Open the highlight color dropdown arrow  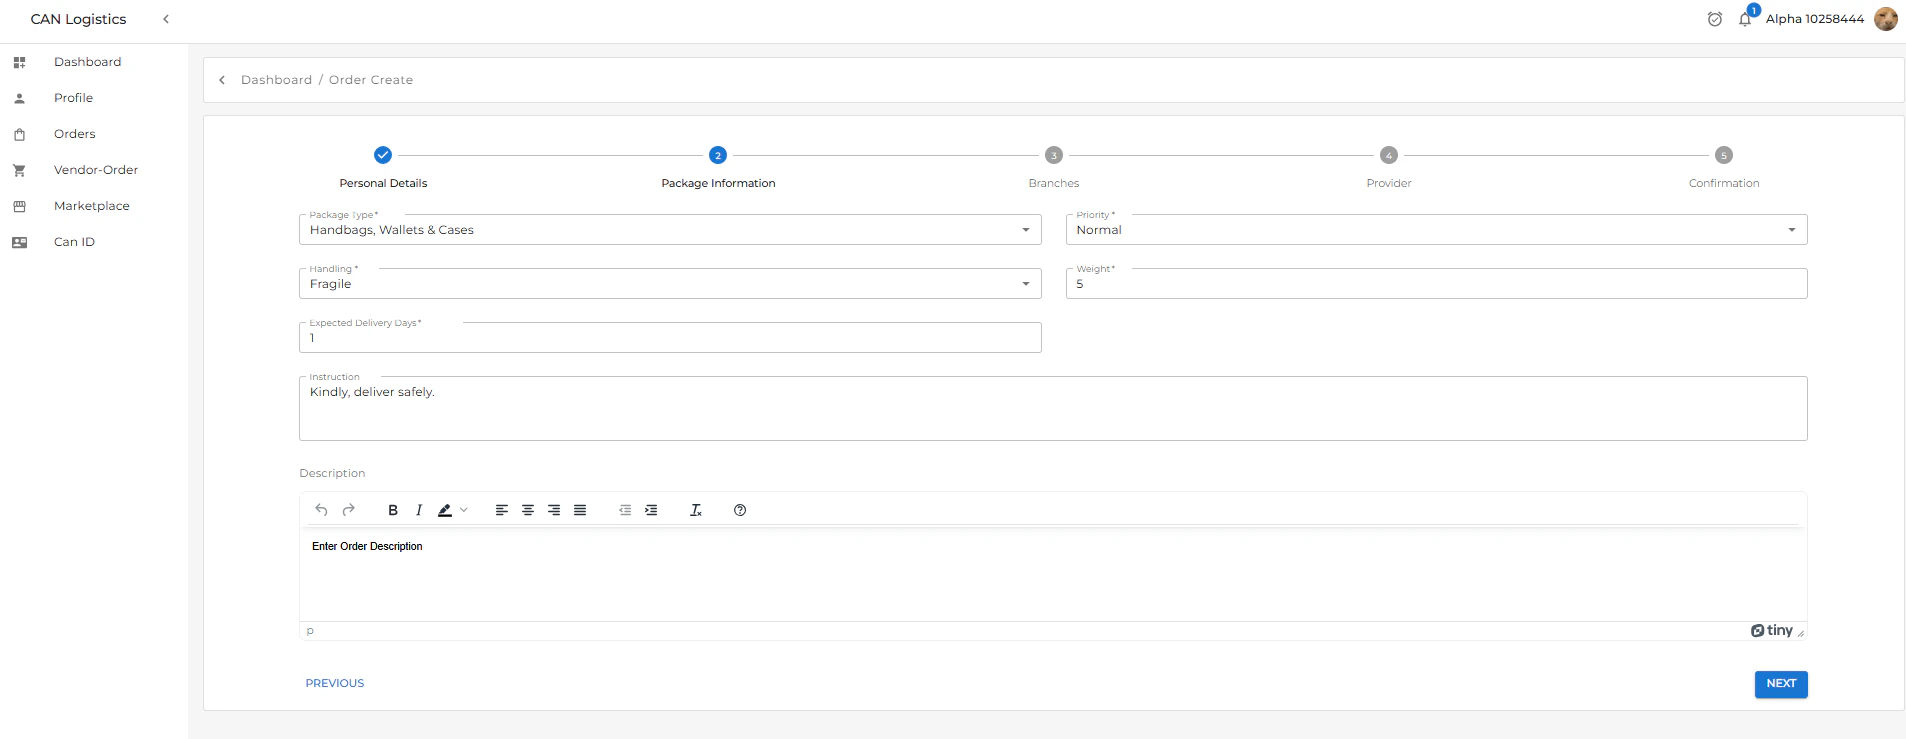pos(464,510)
